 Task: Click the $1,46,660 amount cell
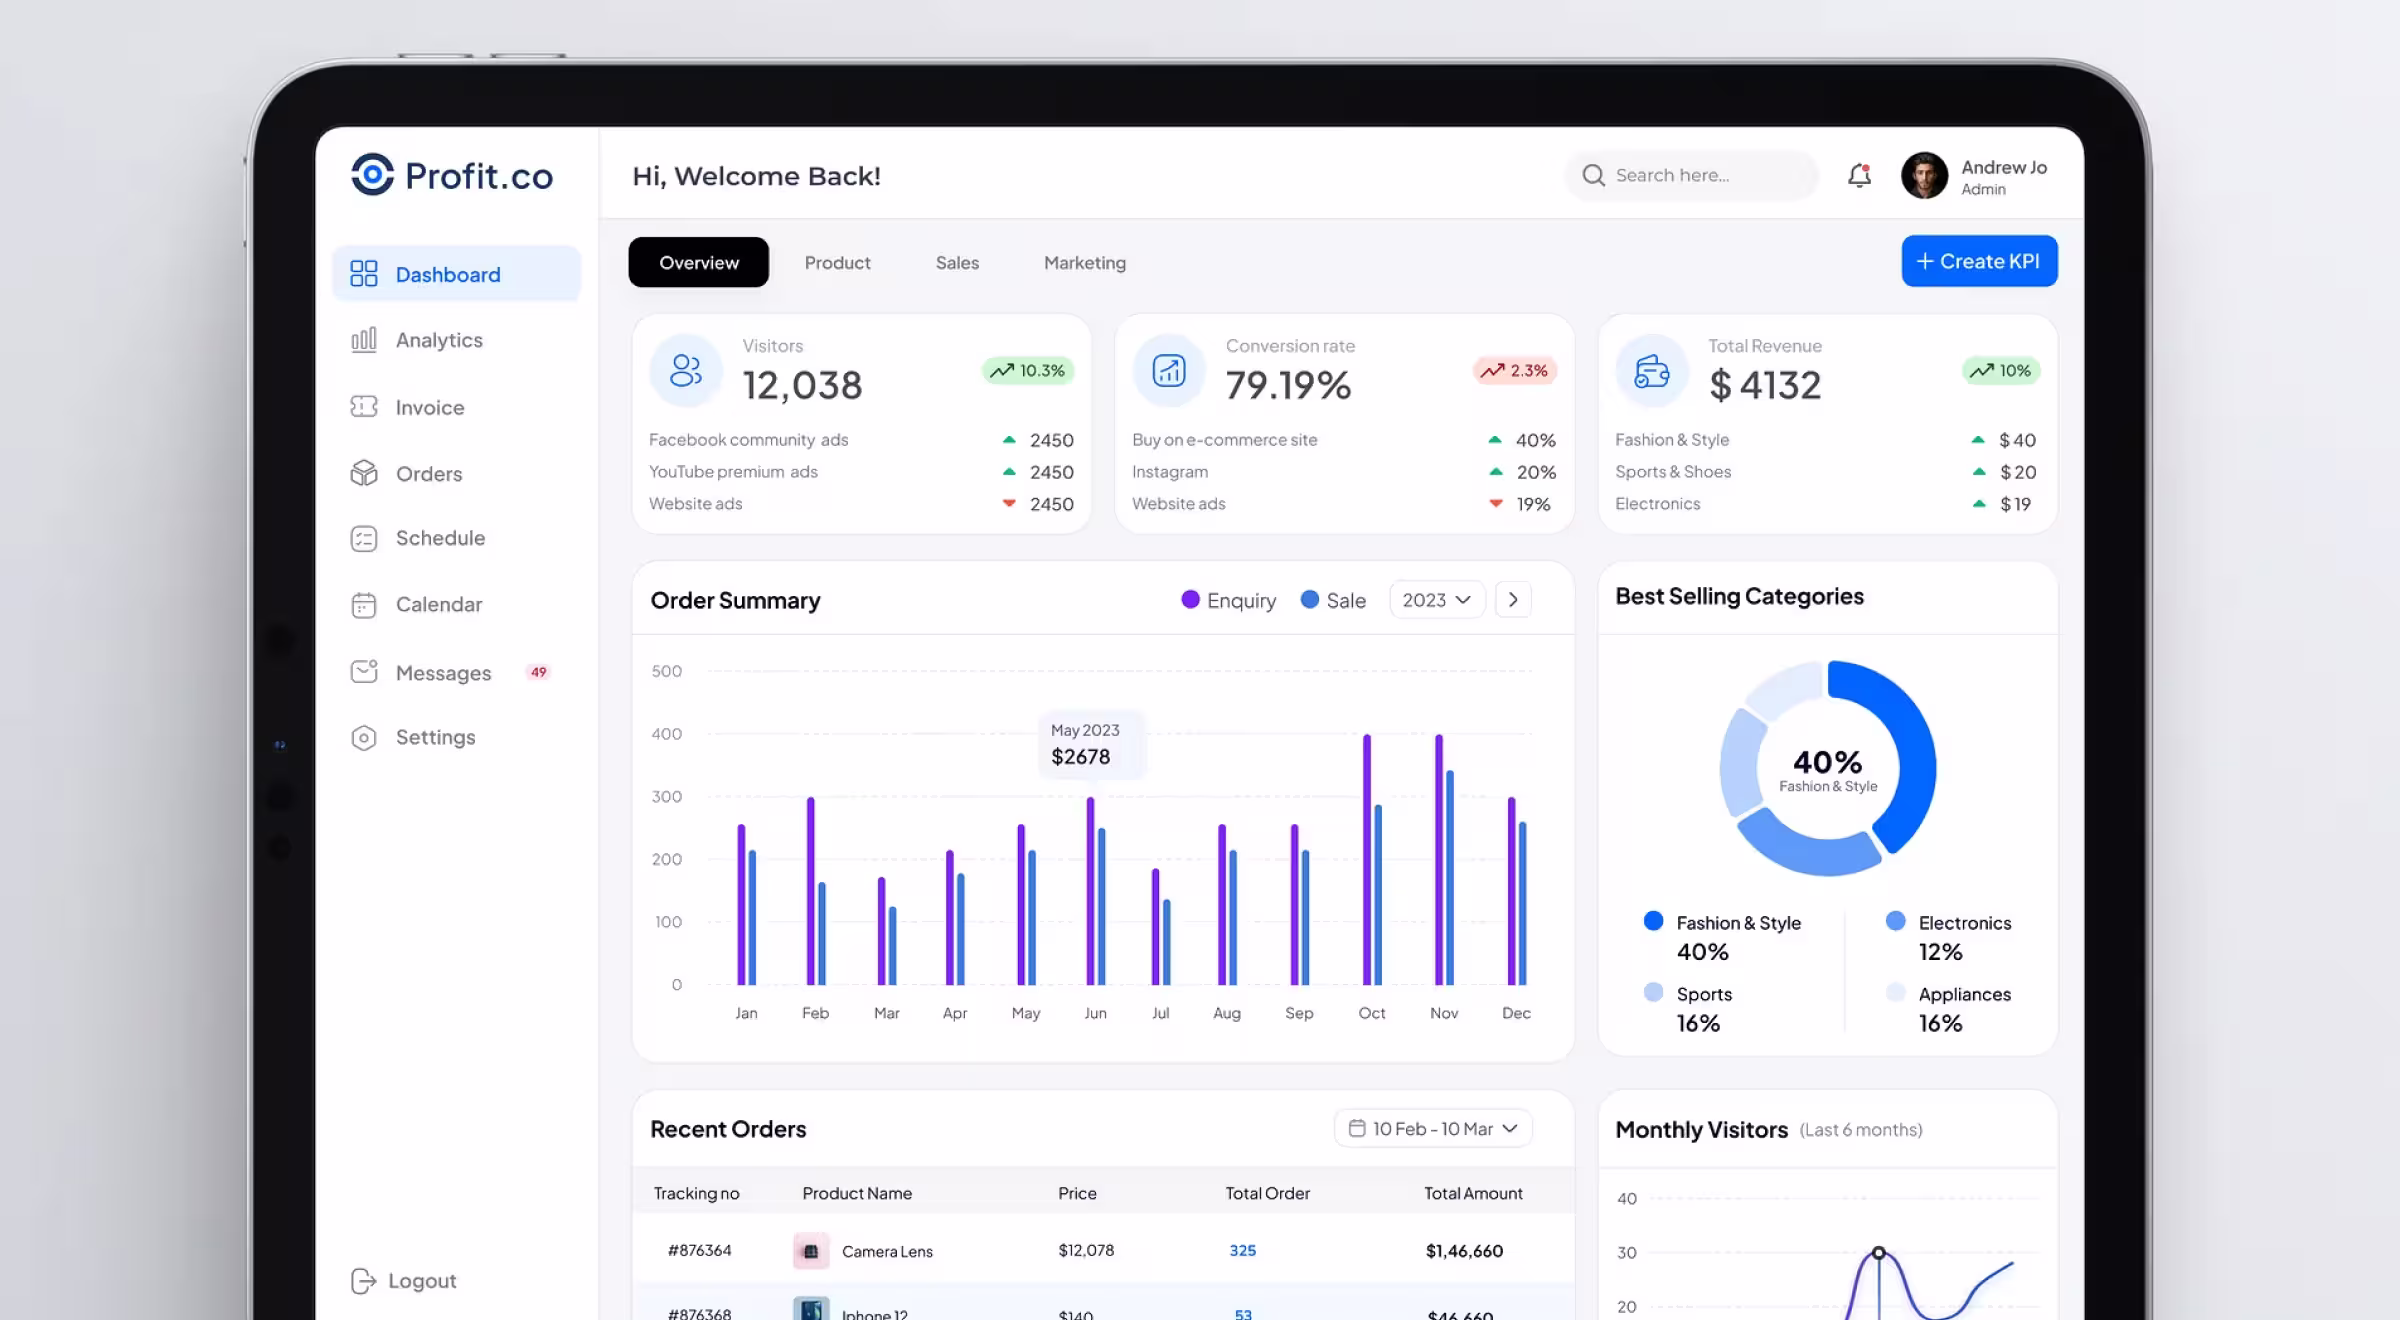click(1464, 1251)
